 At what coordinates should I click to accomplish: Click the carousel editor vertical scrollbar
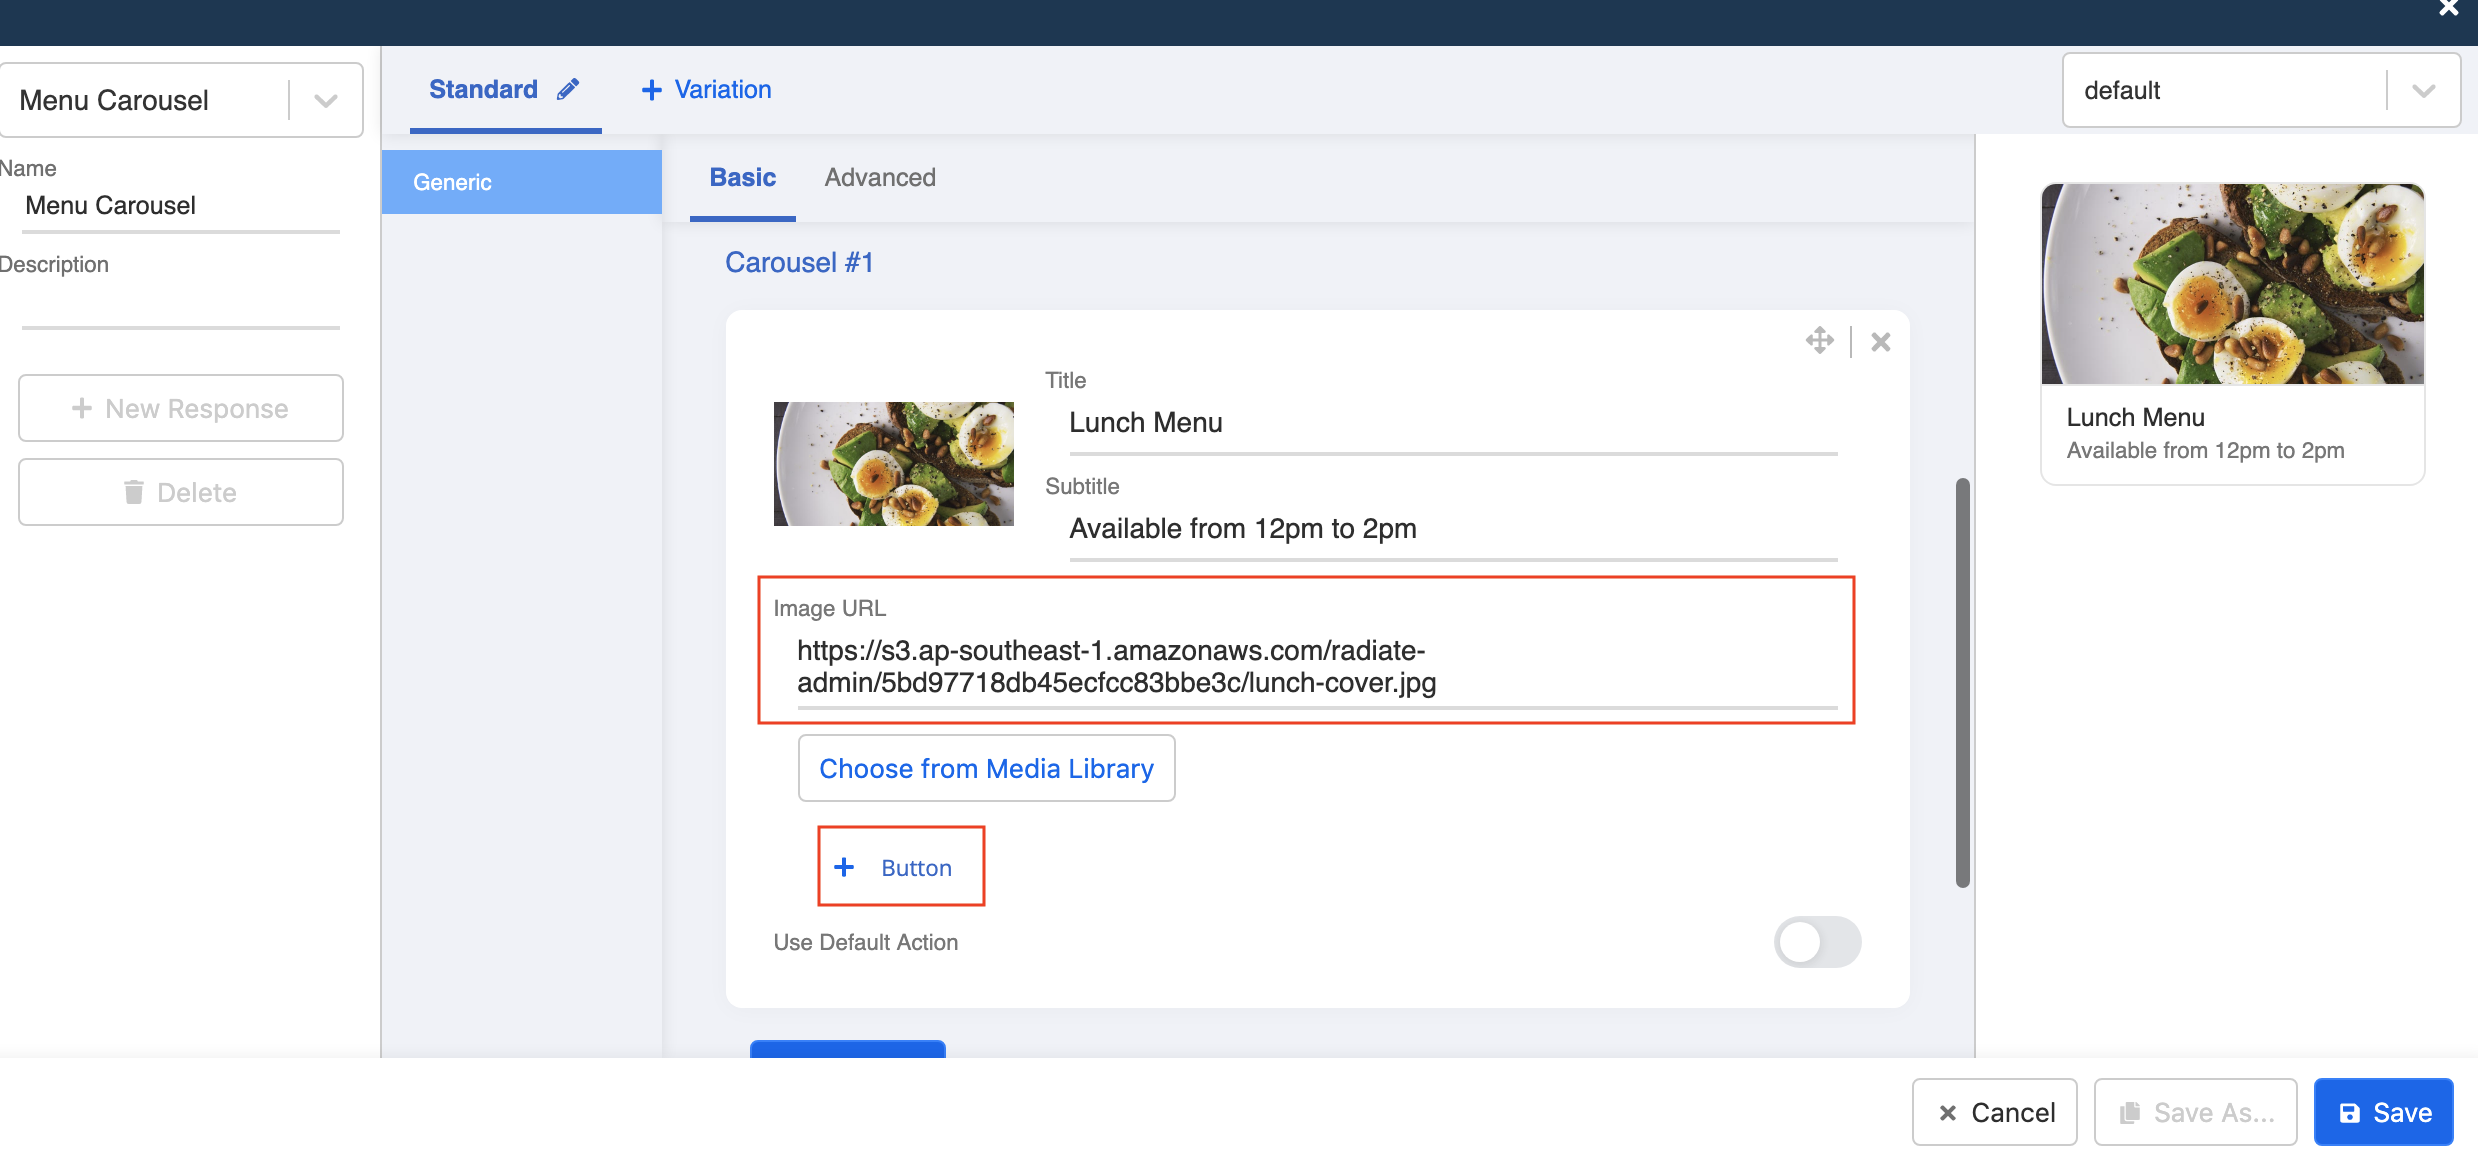click(x=1962, y=682)
